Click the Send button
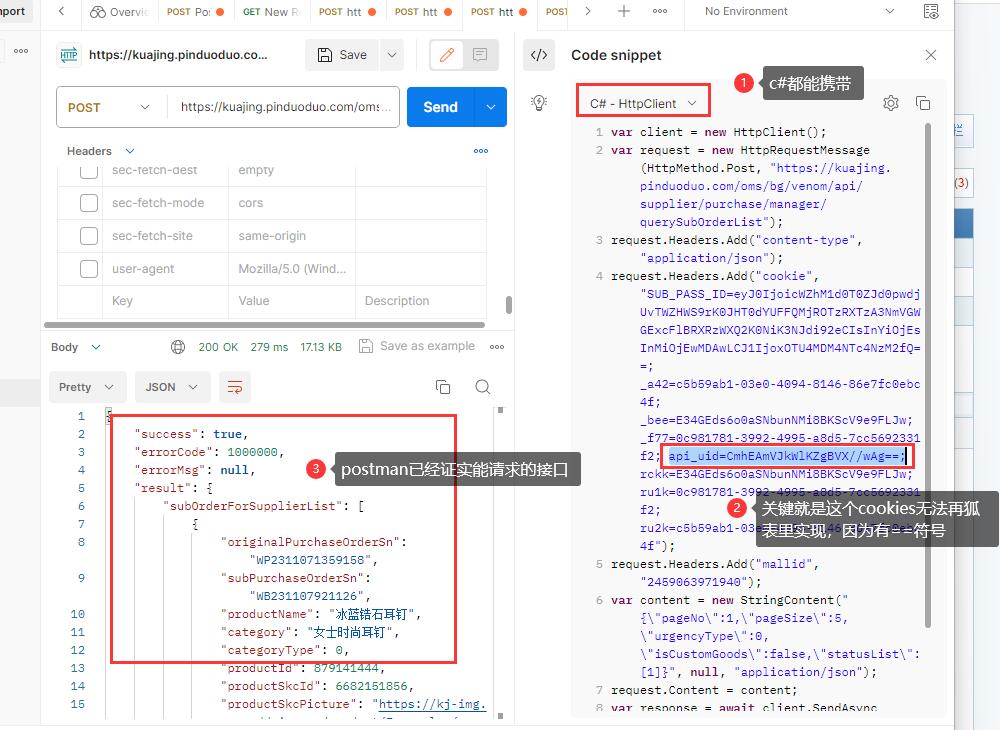The height and width of the screenshot is (730, 1000). coord(441,107)
